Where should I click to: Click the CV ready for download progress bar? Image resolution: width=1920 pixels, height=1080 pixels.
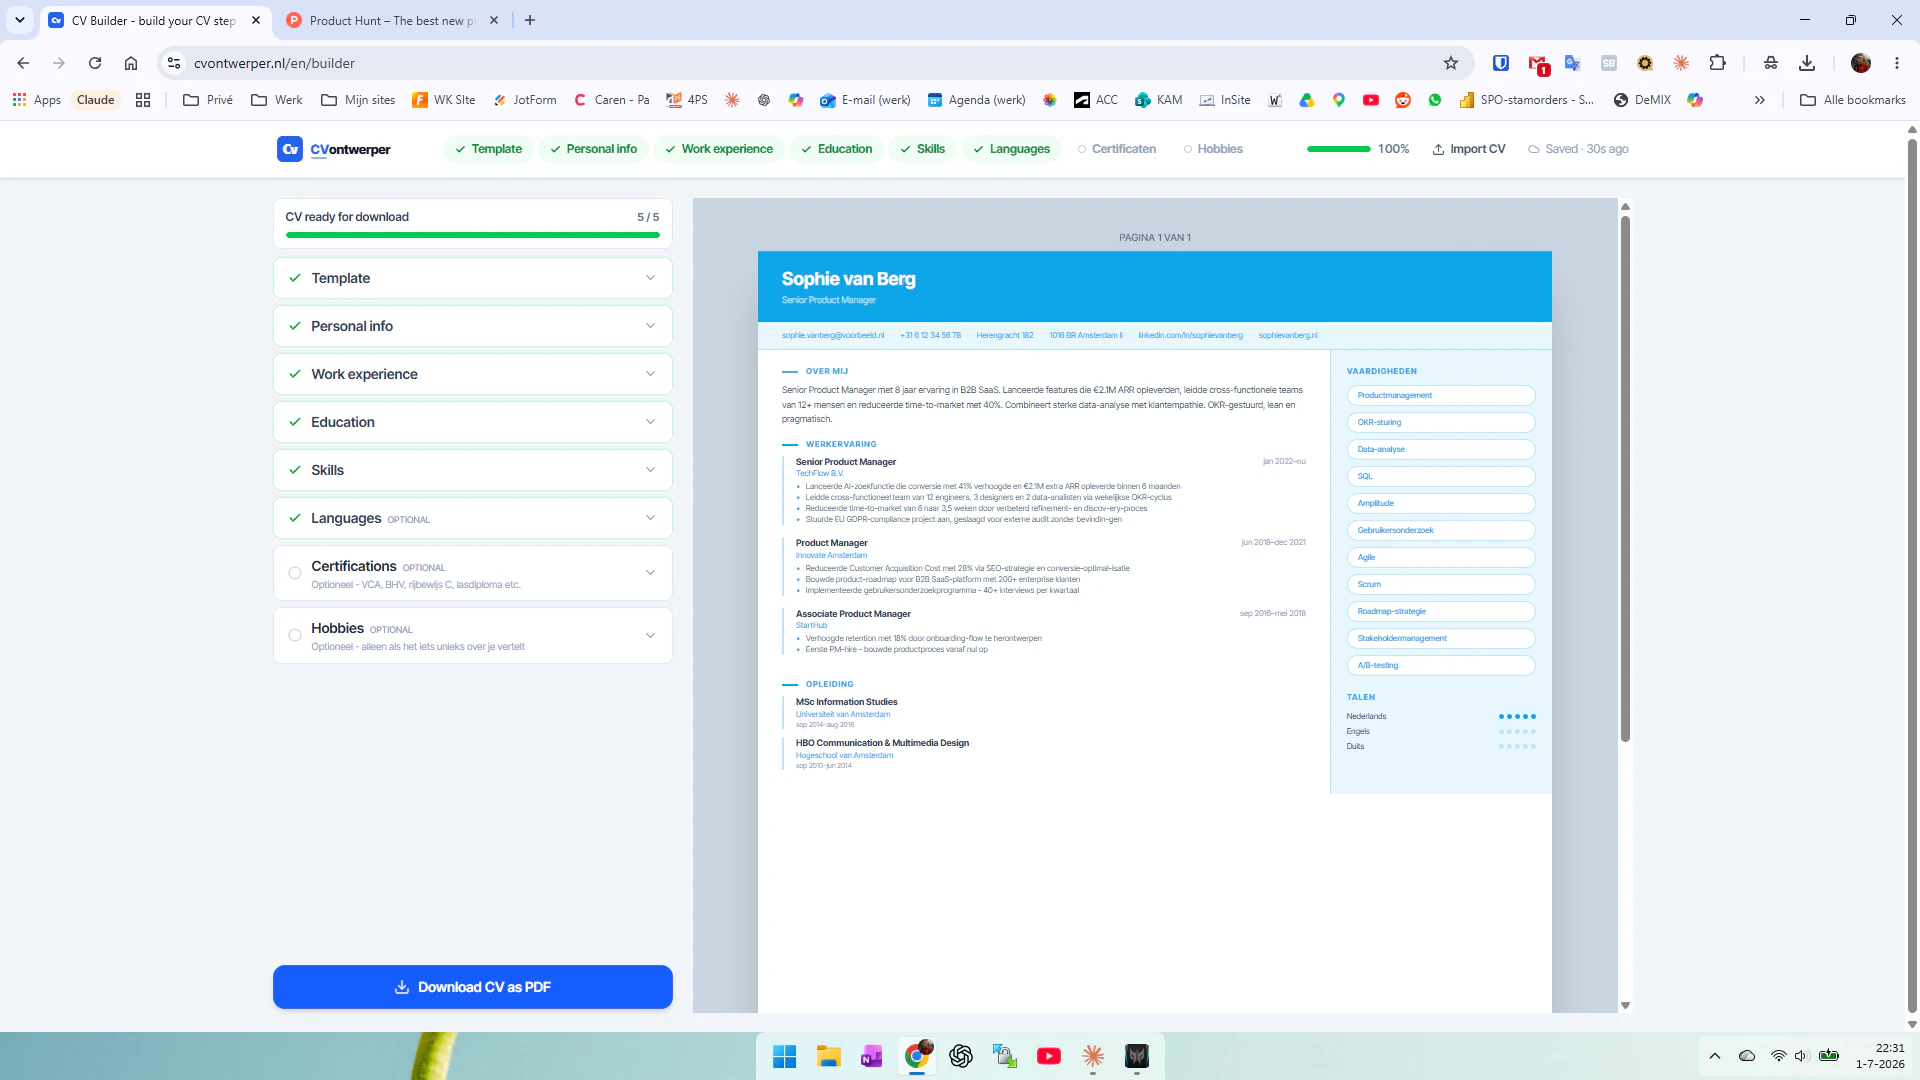coord(473,235)
